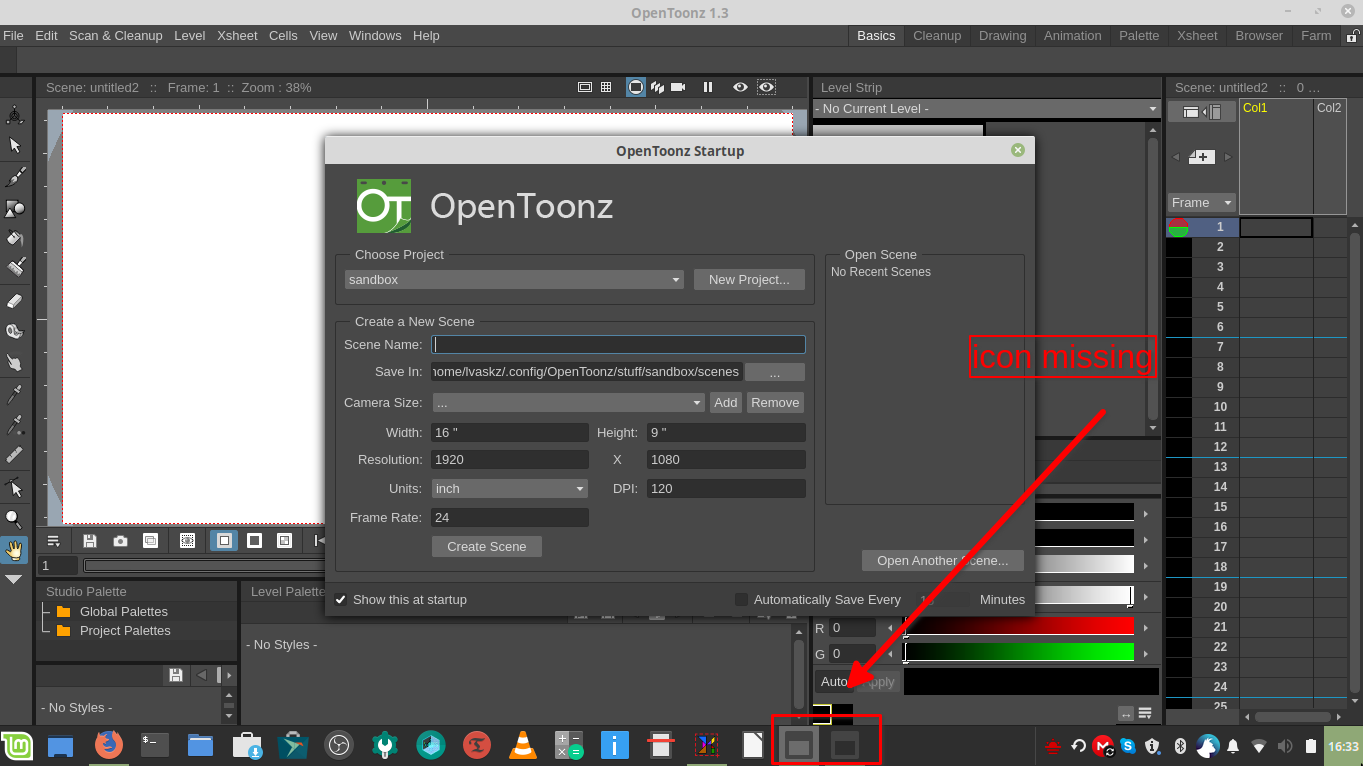Launch VLC from the taskbar
The image size is (1363, 766).
(x=522, y=745)
